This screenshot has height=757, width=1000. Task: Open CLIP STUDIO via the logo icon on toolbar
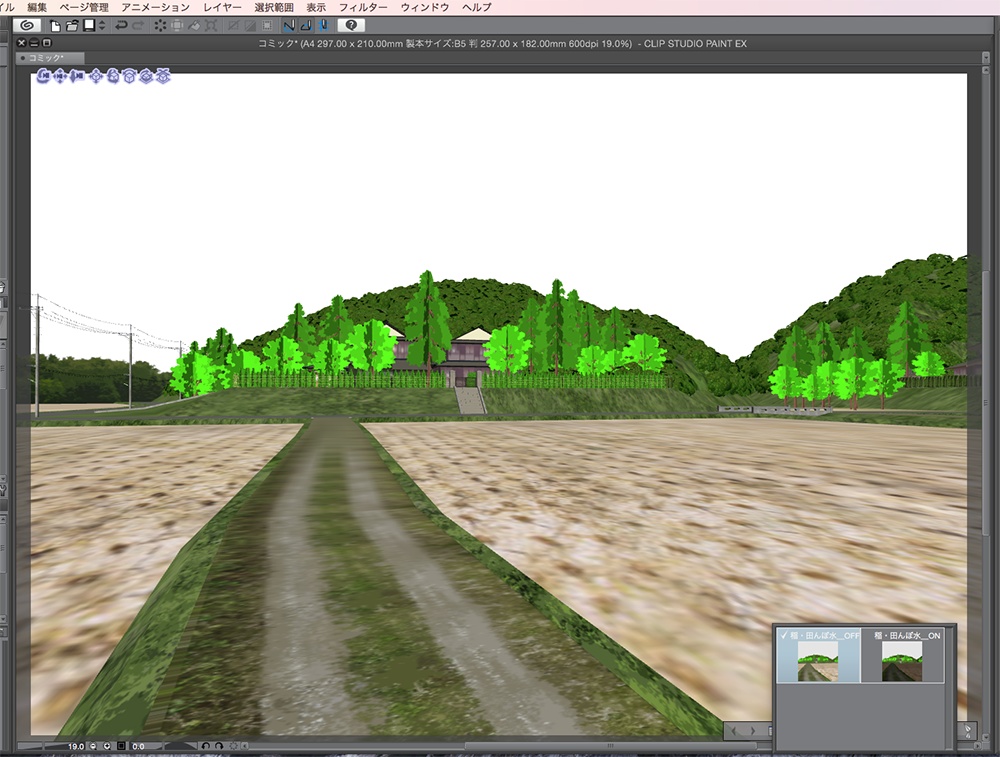[27, 26]
